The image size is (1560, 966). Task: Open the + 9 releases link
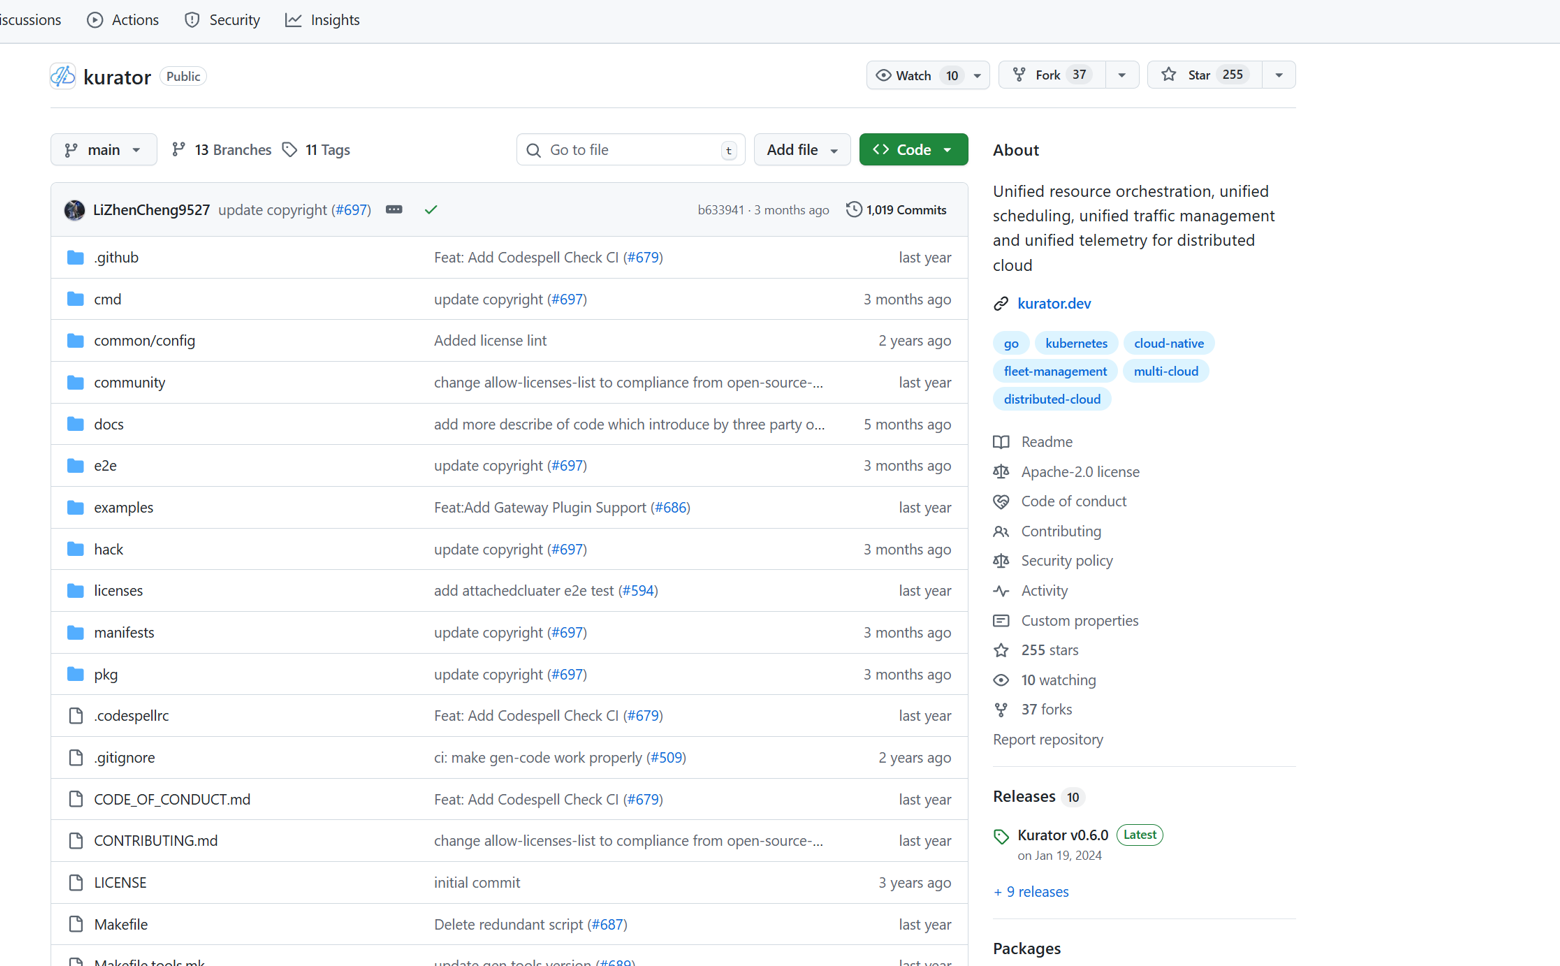pyautogui.click(x=1031, y=892)
